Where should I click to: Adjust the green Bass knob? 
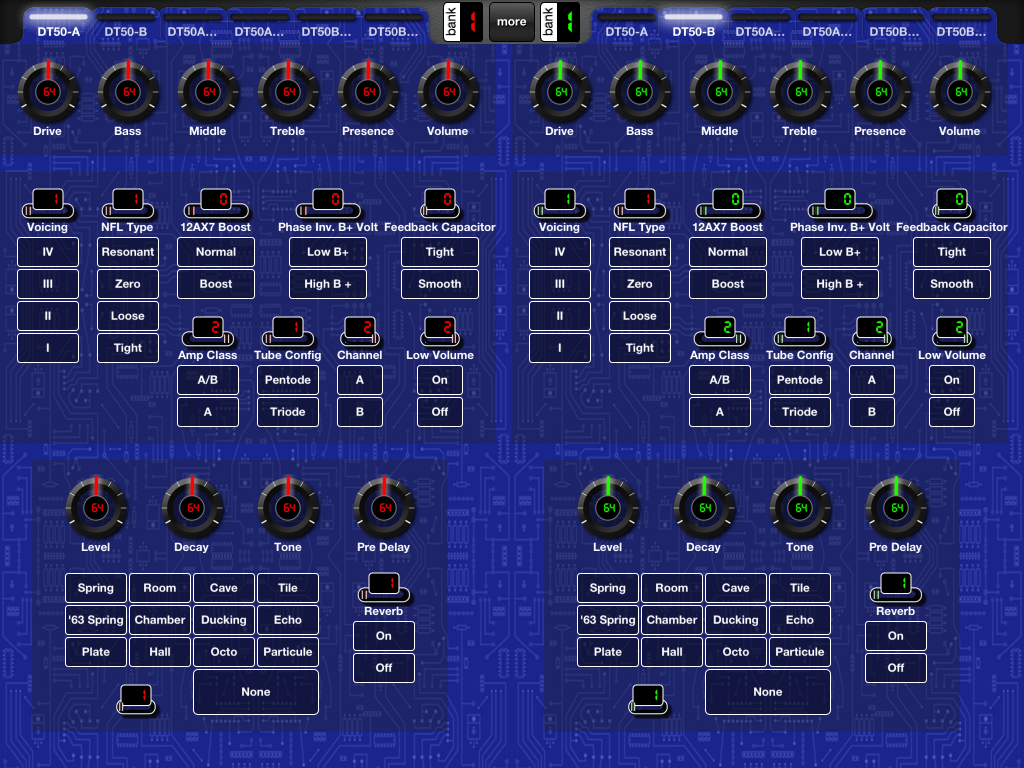click(x=640, y=92)
